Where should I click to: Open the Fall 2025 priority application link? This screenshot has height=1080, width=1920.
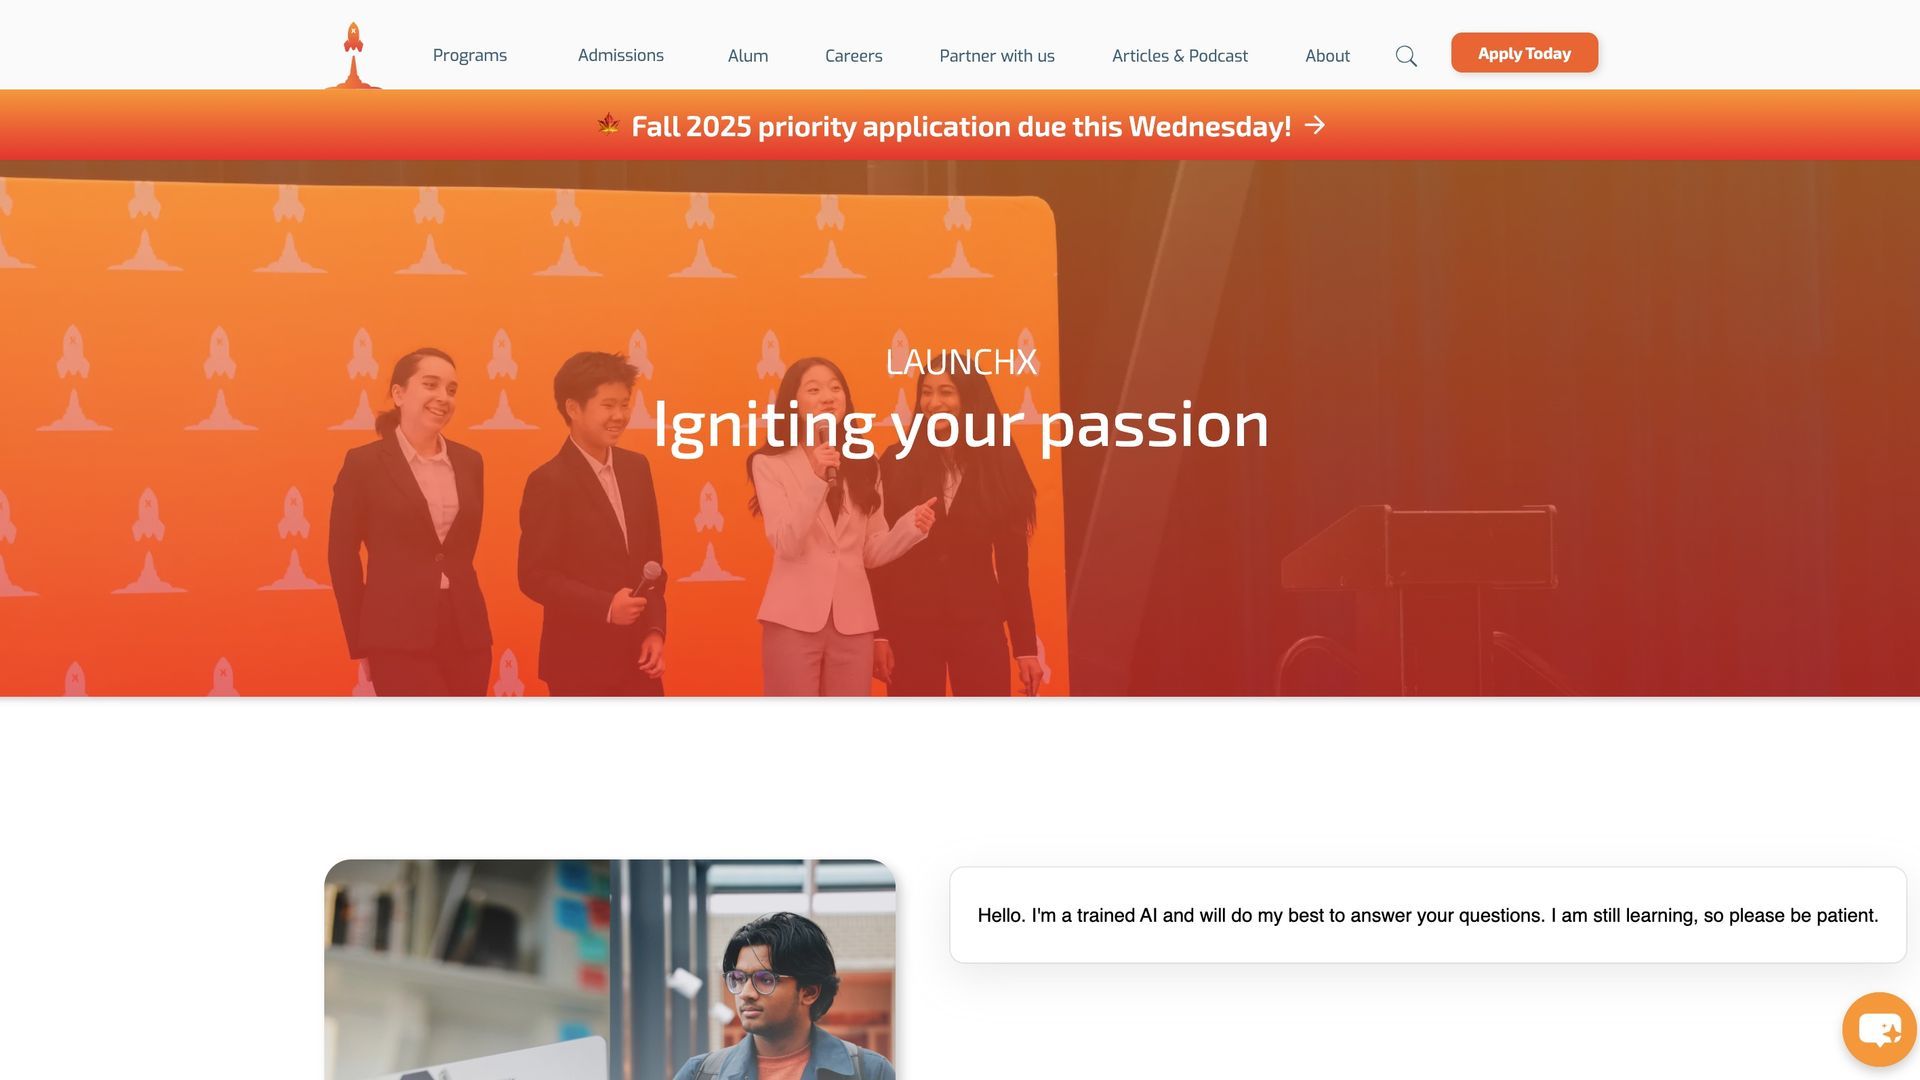pos(961,126)
